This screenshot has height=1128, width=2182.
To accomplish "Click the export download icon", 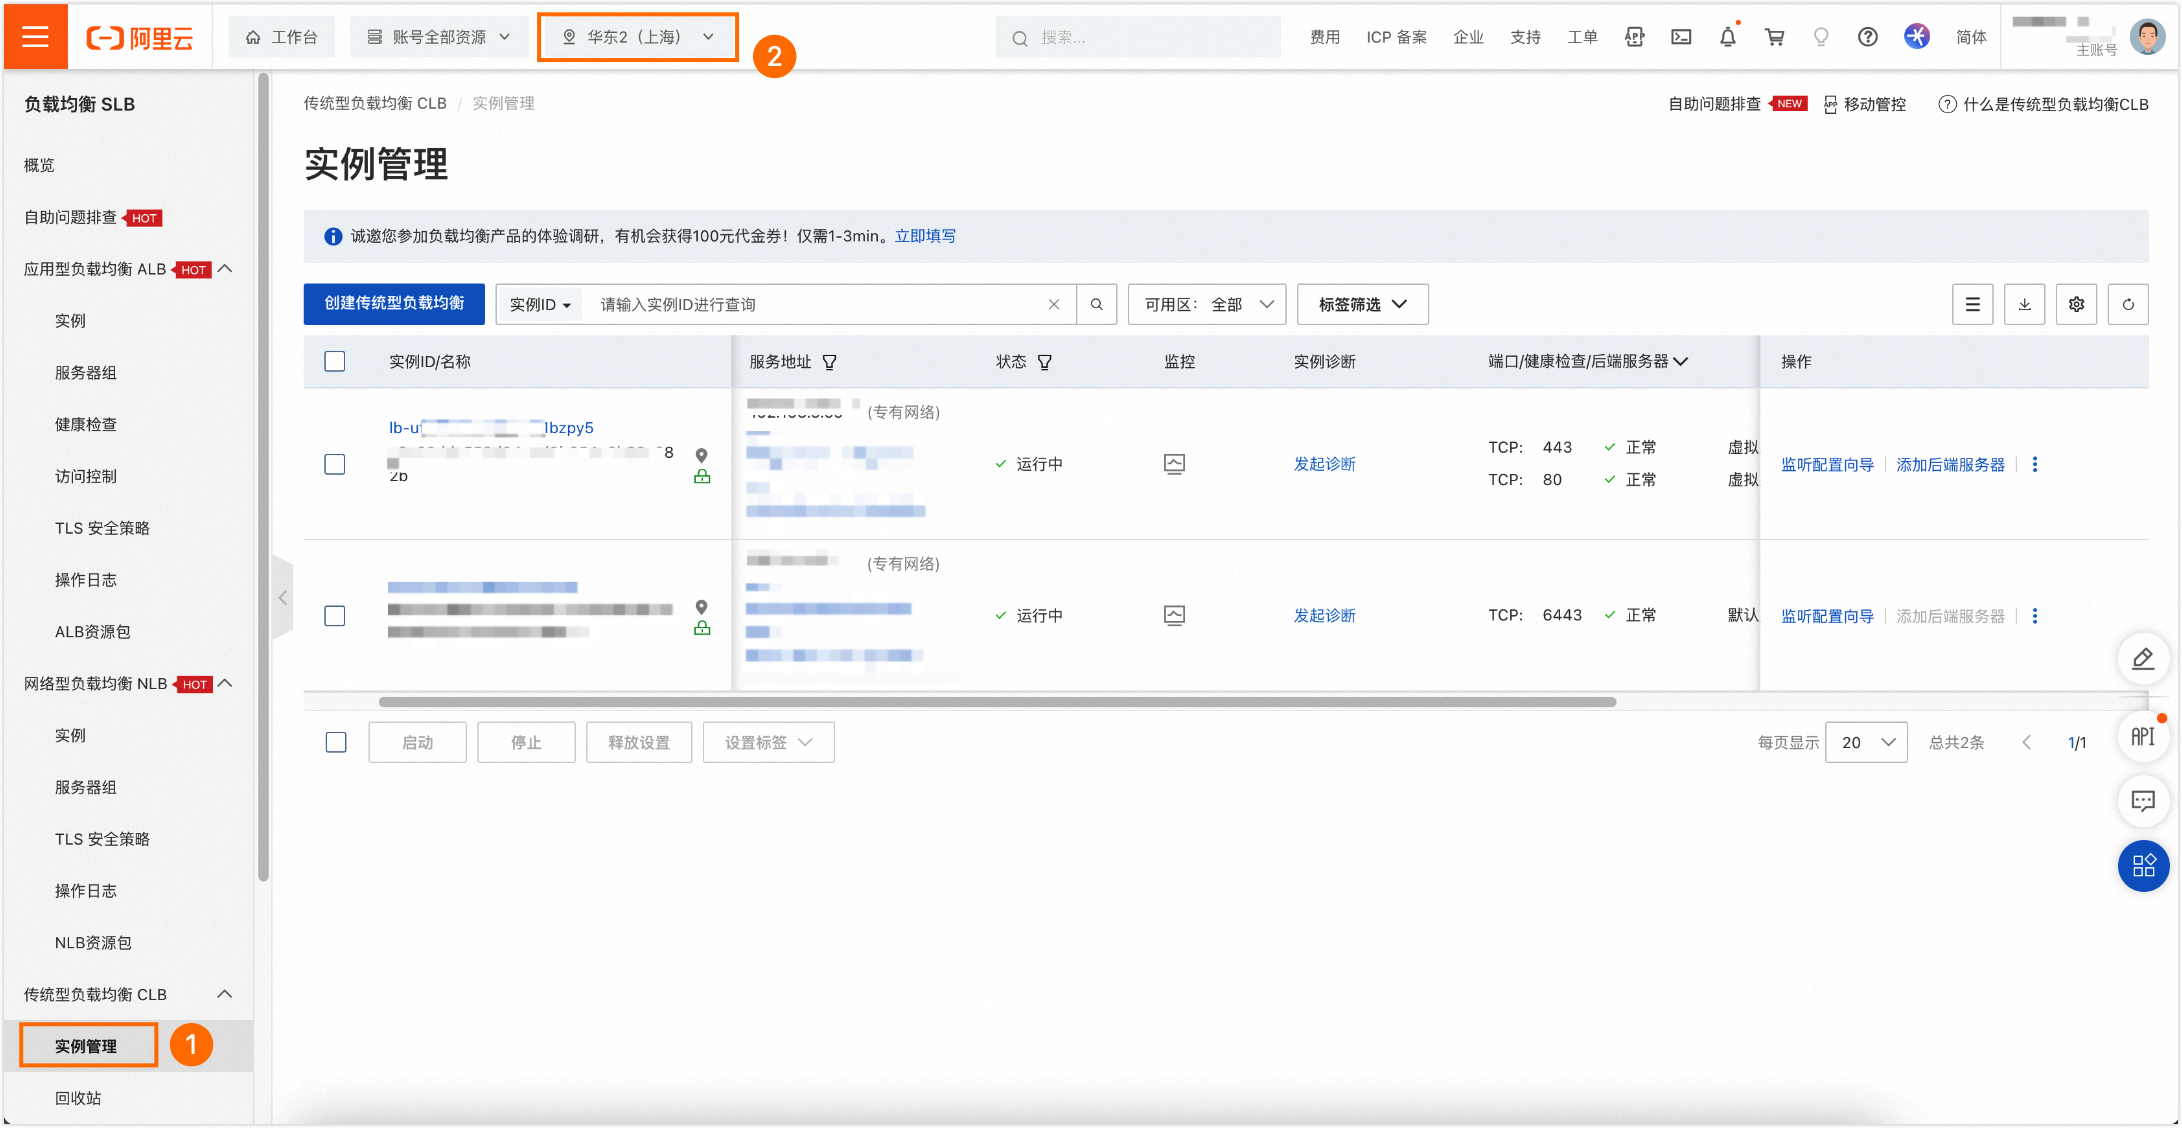I will [x=2024, y=304].
